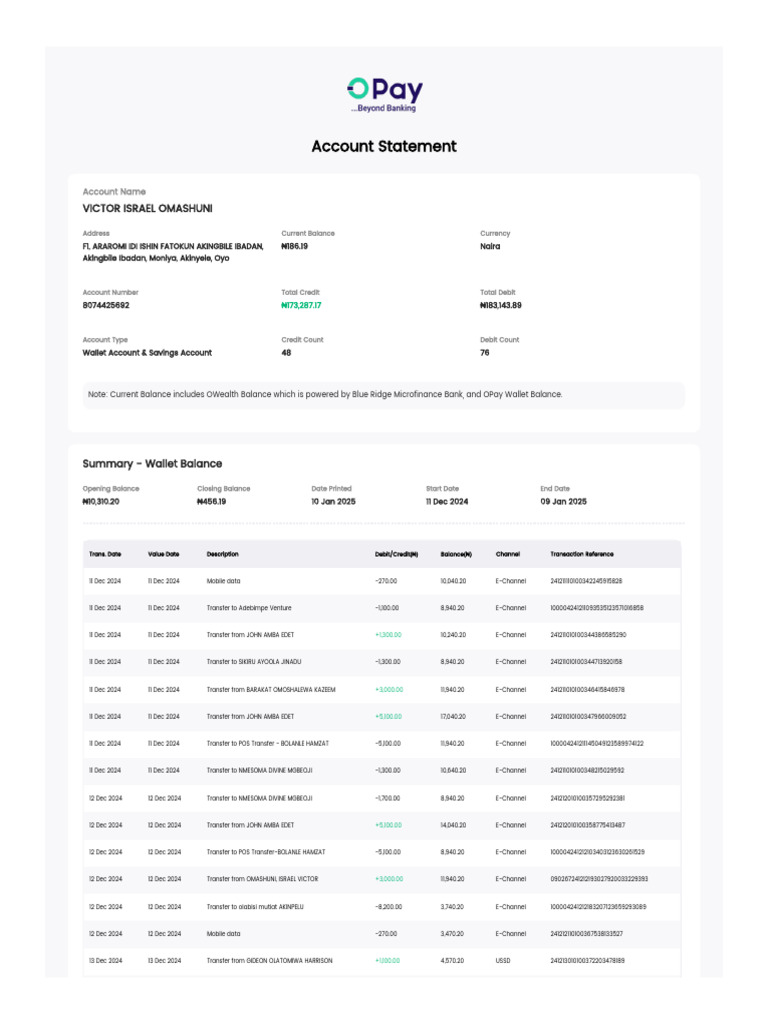
Task: Click the Opening Balance amount
Action: pyautogui.click(x=101, y=501)
